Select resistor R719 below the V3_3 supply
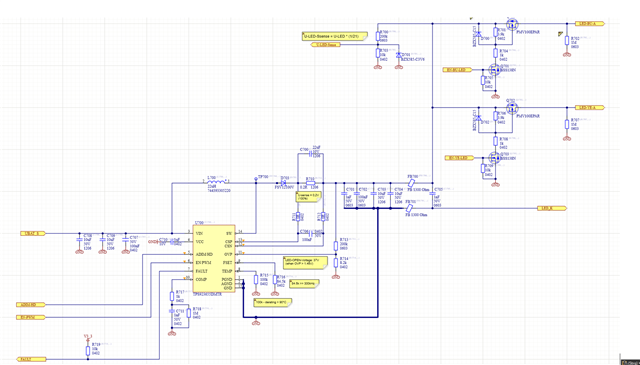Screen dimensions: 640x365 88,351
